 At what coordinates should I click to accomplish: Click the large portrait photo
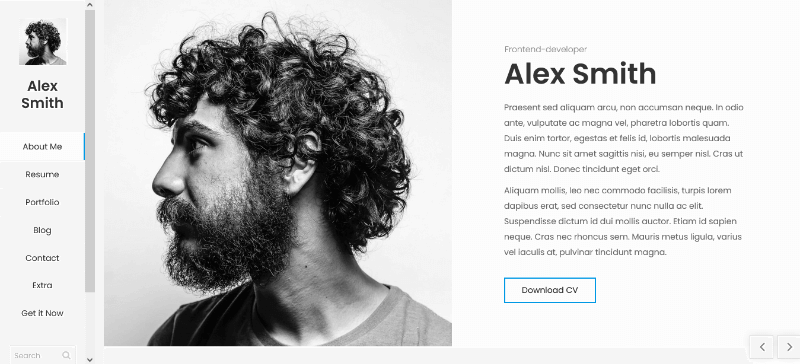coord(278,173)
